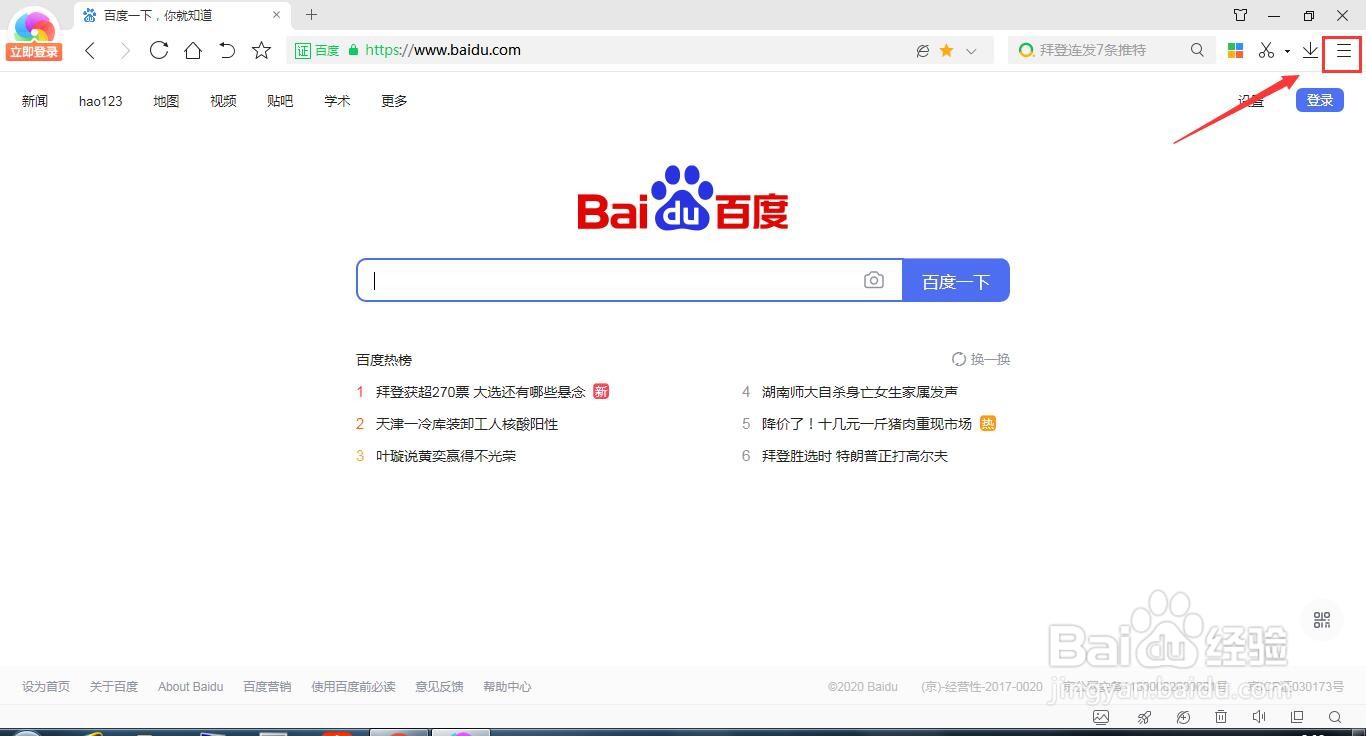The height and width of the screenshot is (736, 1366).
Task: Open the 学术 link
Action: click(337, 101)
